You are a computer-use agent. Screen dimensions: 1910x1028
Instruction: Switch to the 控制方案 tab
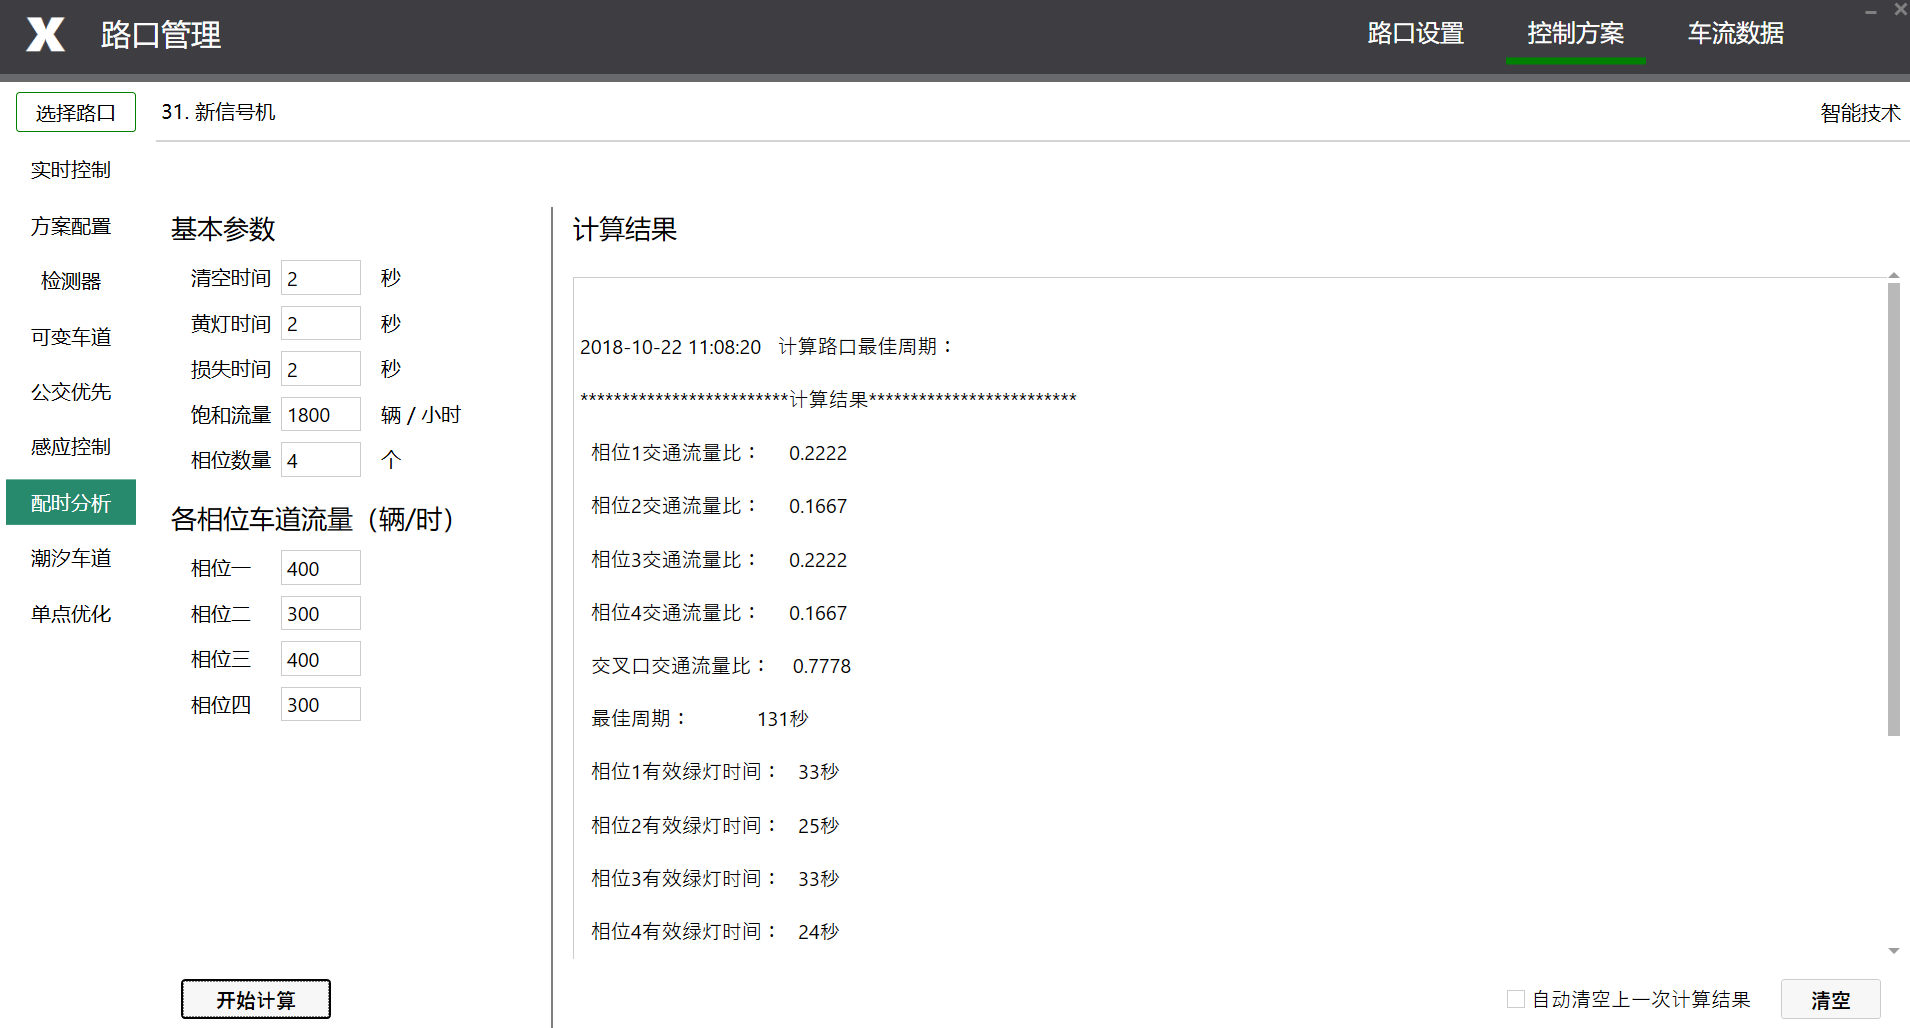(1575, 33)
